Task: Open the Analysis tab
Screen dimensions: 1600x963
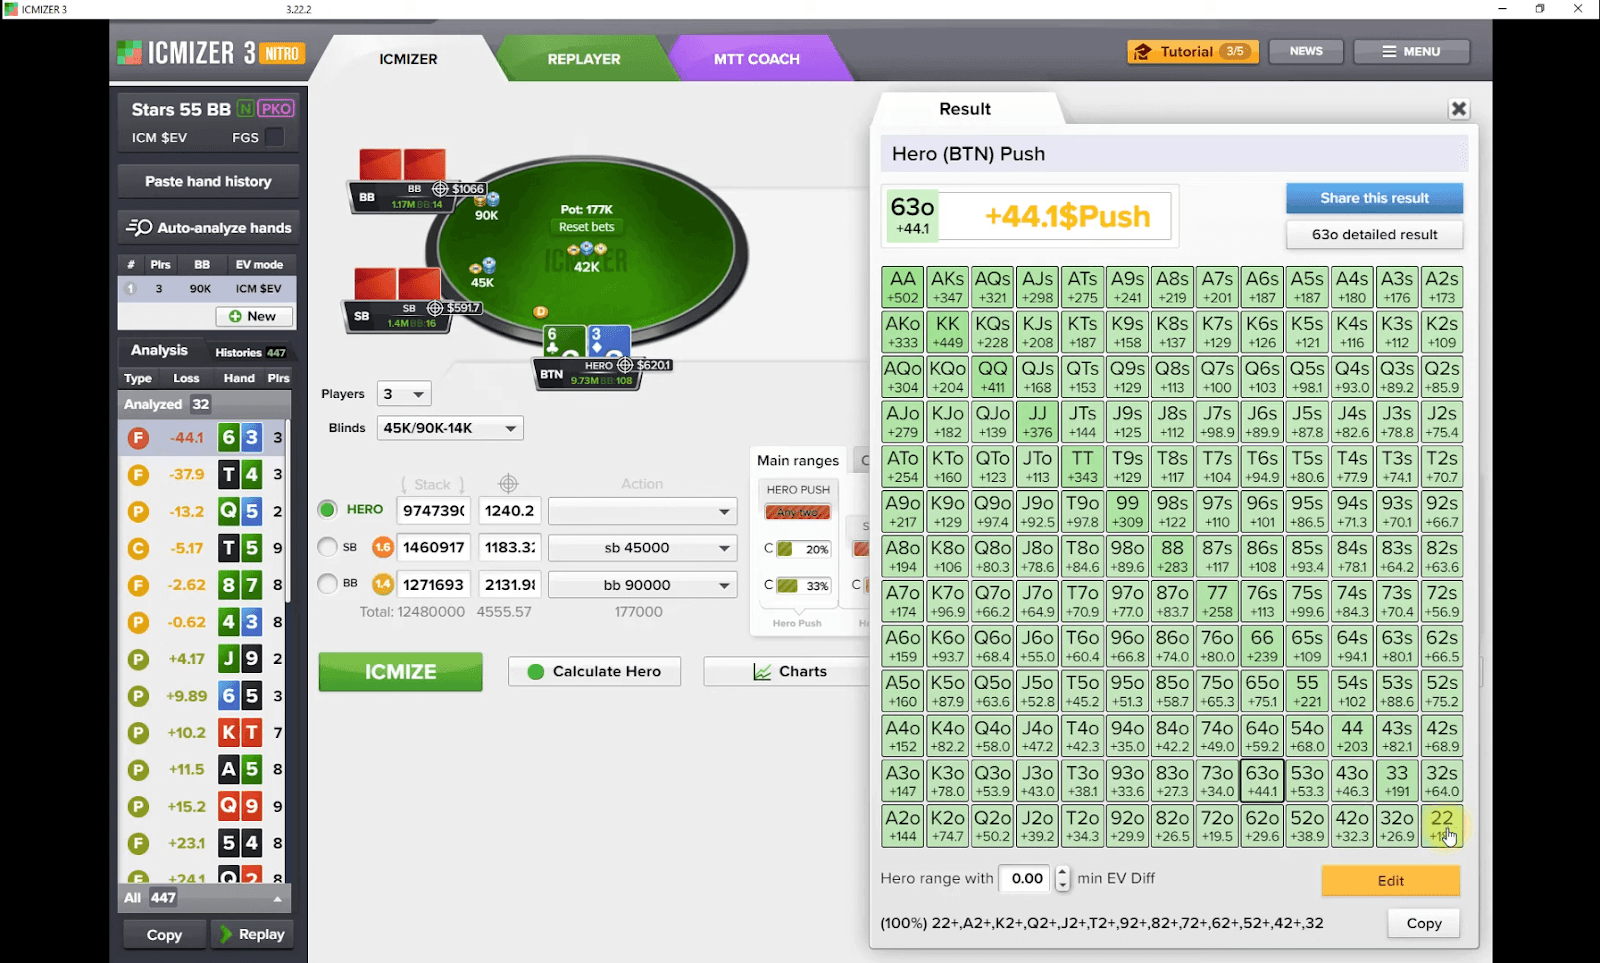Action: tap(159, 350)
